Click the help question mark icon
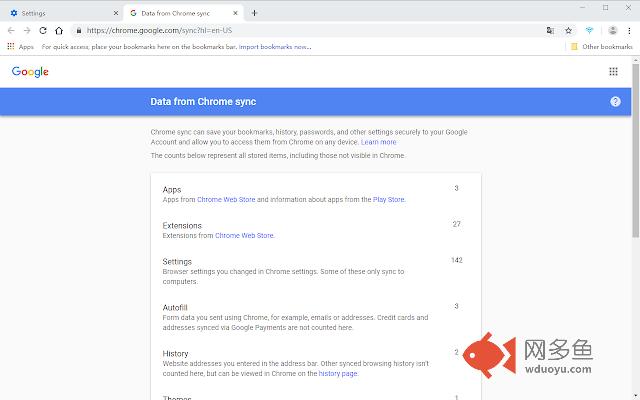The image size is (640, 400). tap(615, 102)
